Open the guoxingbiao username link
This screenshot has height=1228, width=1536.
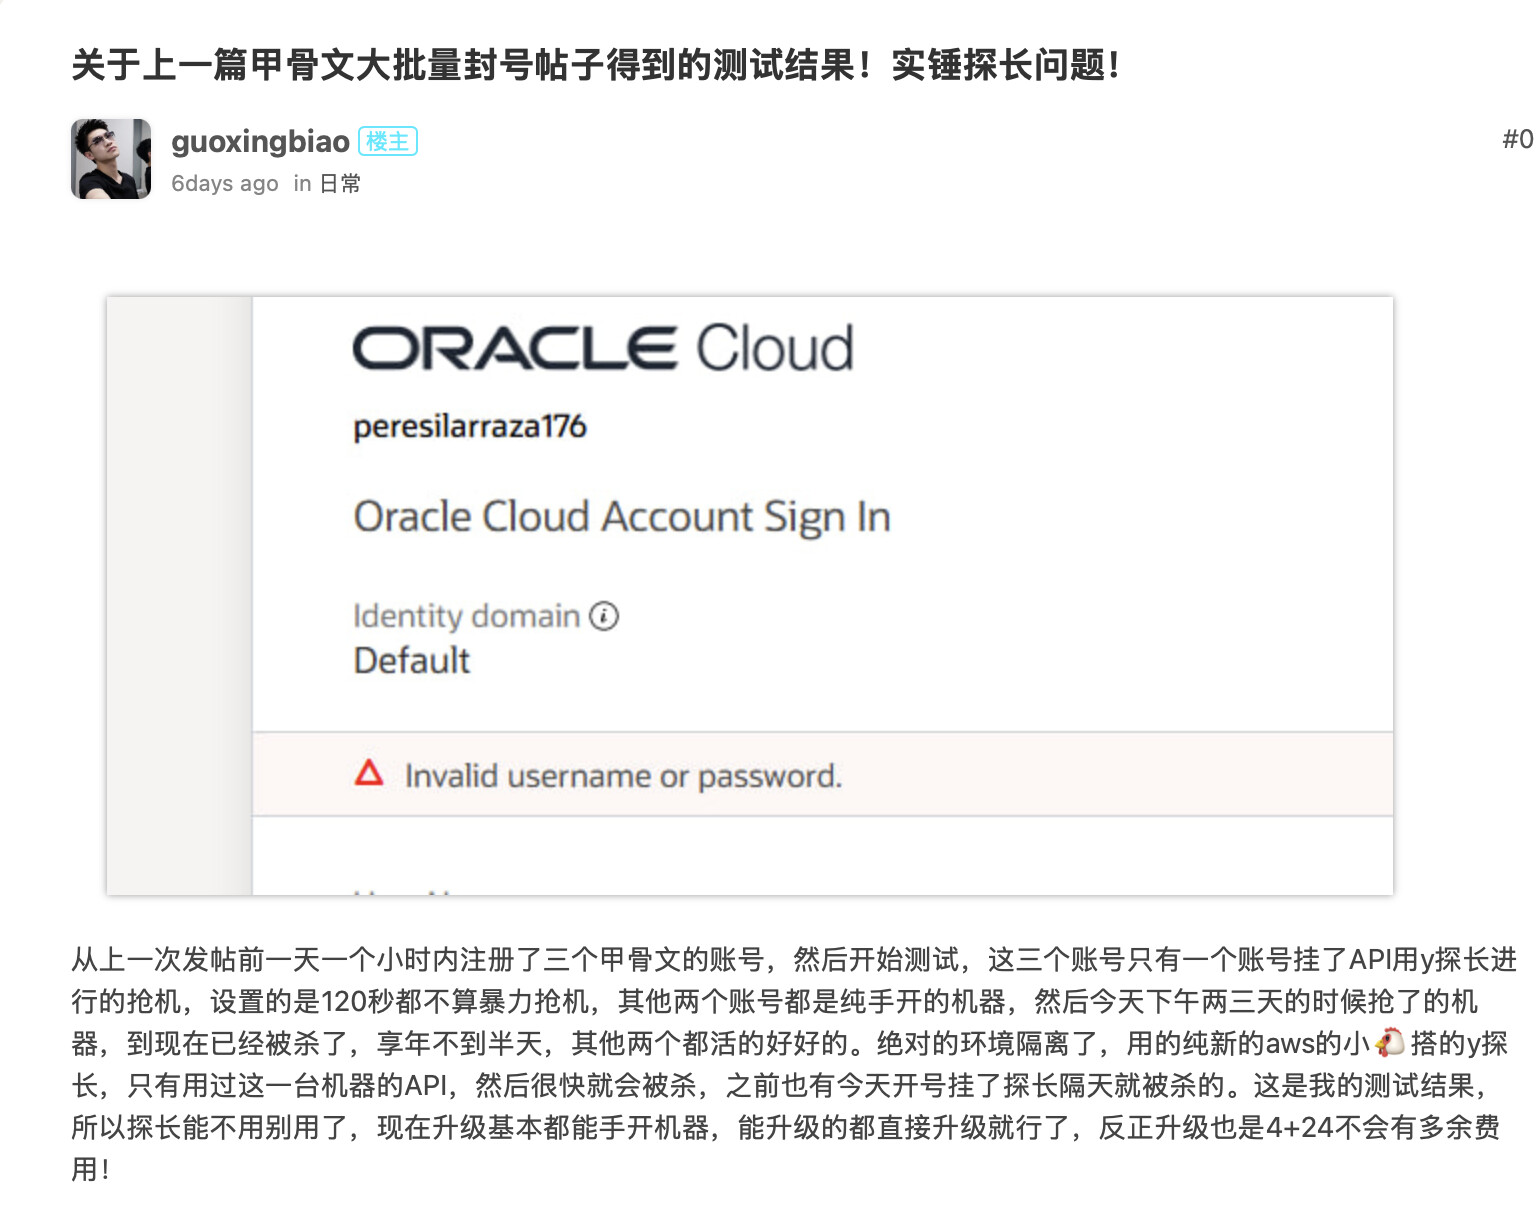pyautogui.click(x=260, y=141)
